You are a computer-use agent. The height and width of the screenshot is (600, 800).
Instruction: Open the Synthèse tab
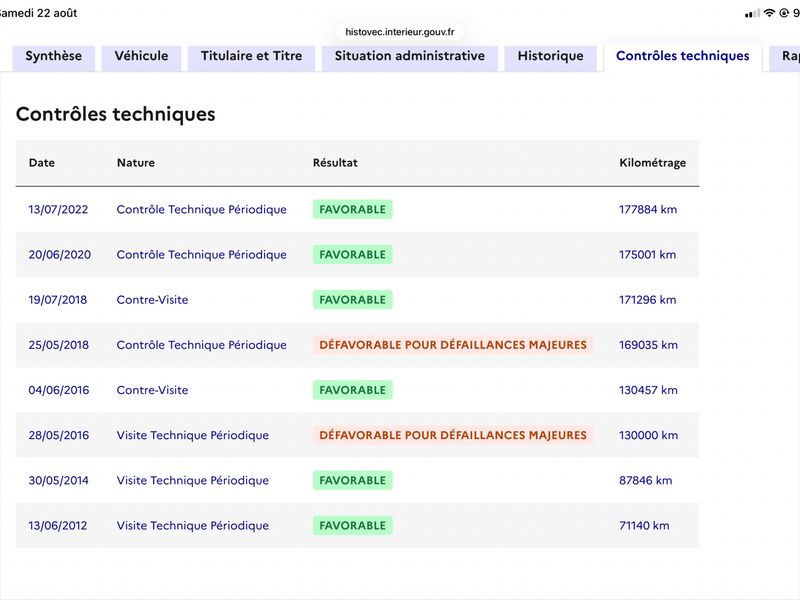coord(54,56)
